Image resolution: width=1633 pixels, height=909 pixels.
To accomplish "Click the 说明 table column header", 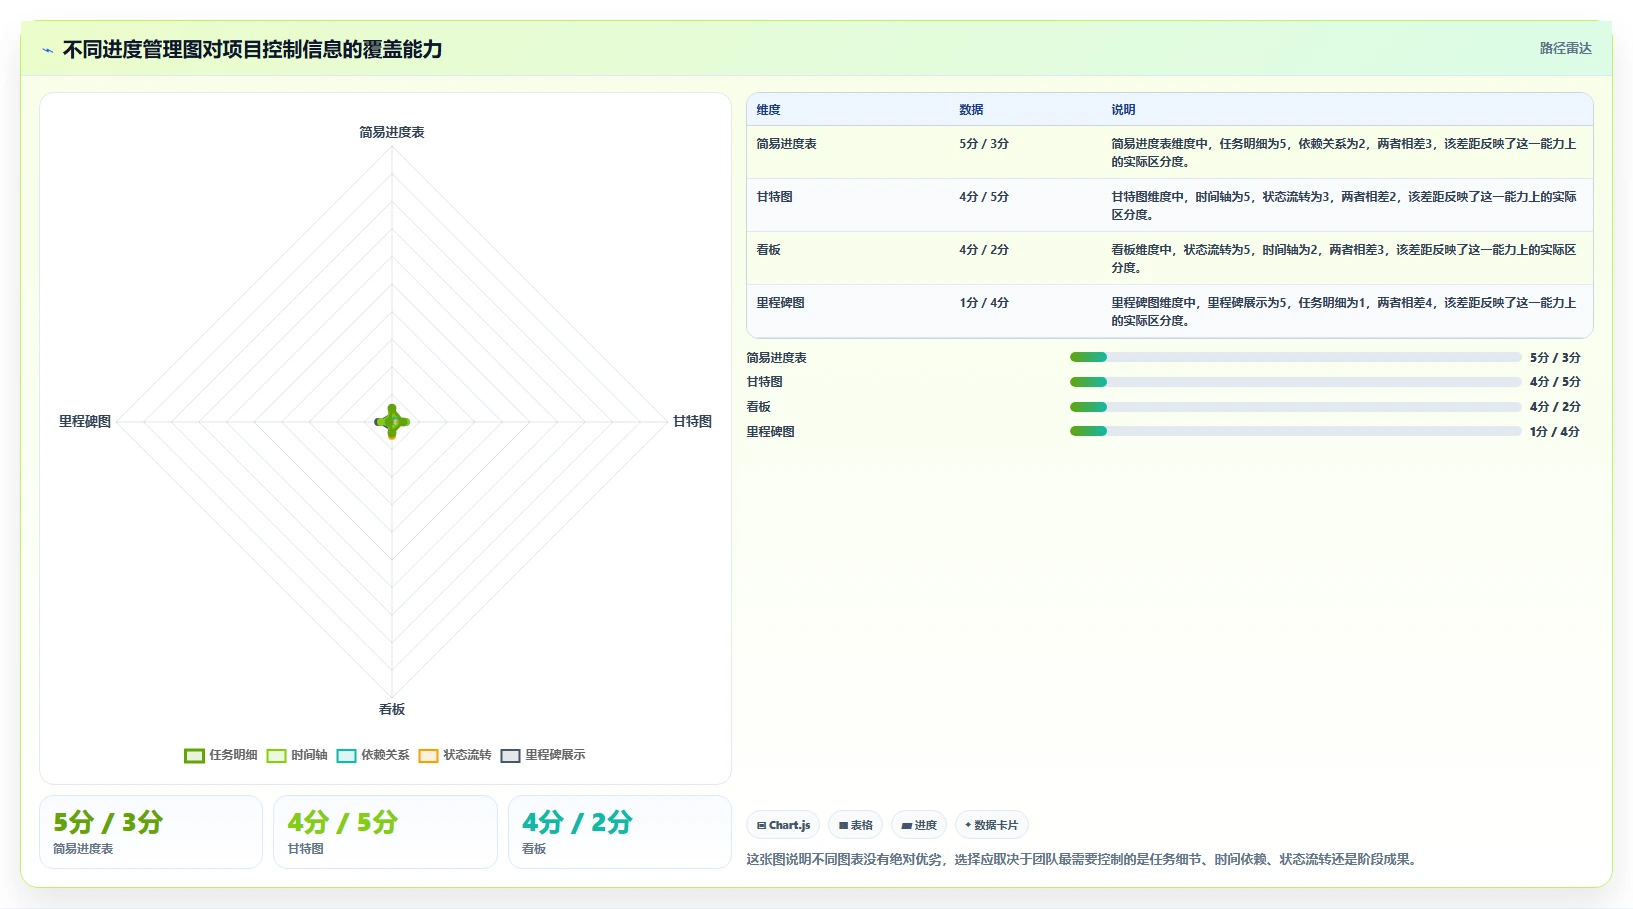I will tap(1123, 110).
